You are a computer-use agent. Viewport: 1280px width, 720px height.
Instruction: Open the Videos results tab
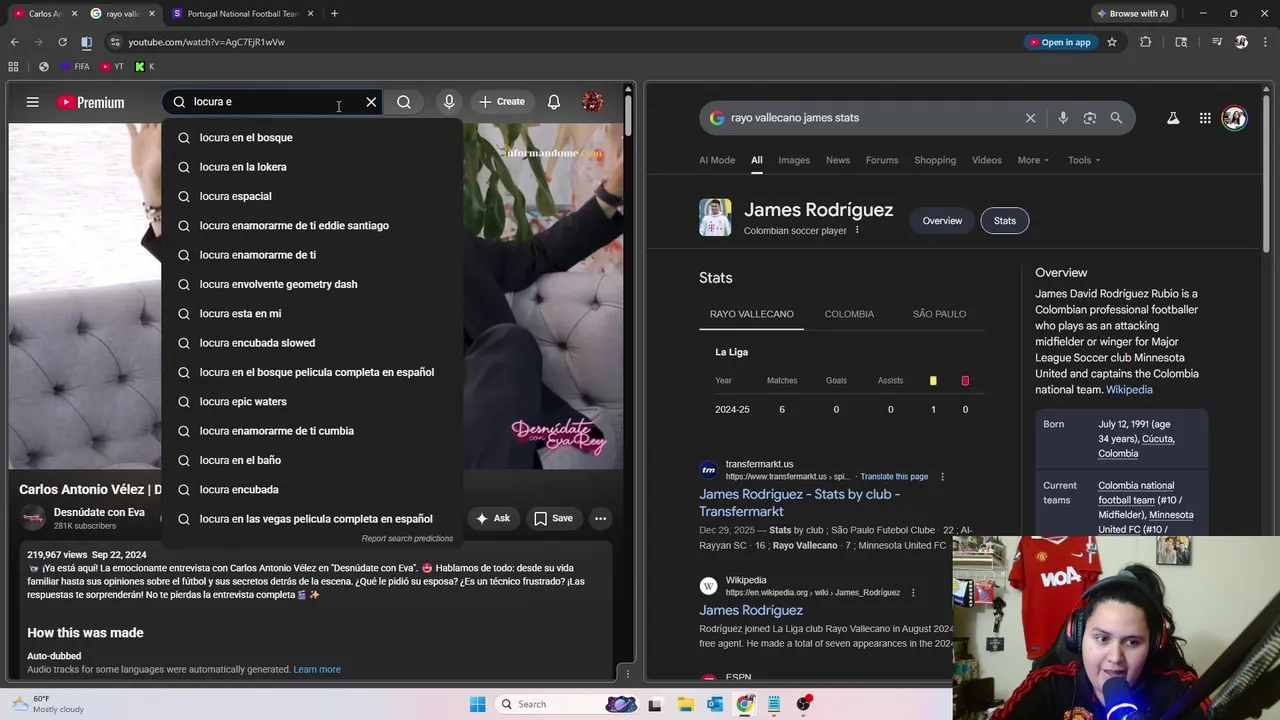[987, 160]
